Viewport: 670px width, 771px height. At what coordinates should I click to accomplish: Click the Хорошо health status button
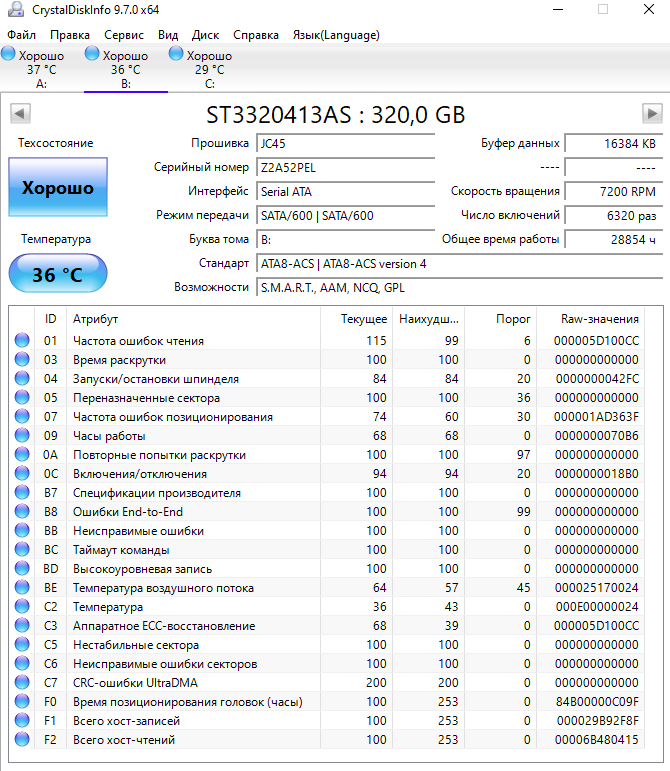point(58,187)
